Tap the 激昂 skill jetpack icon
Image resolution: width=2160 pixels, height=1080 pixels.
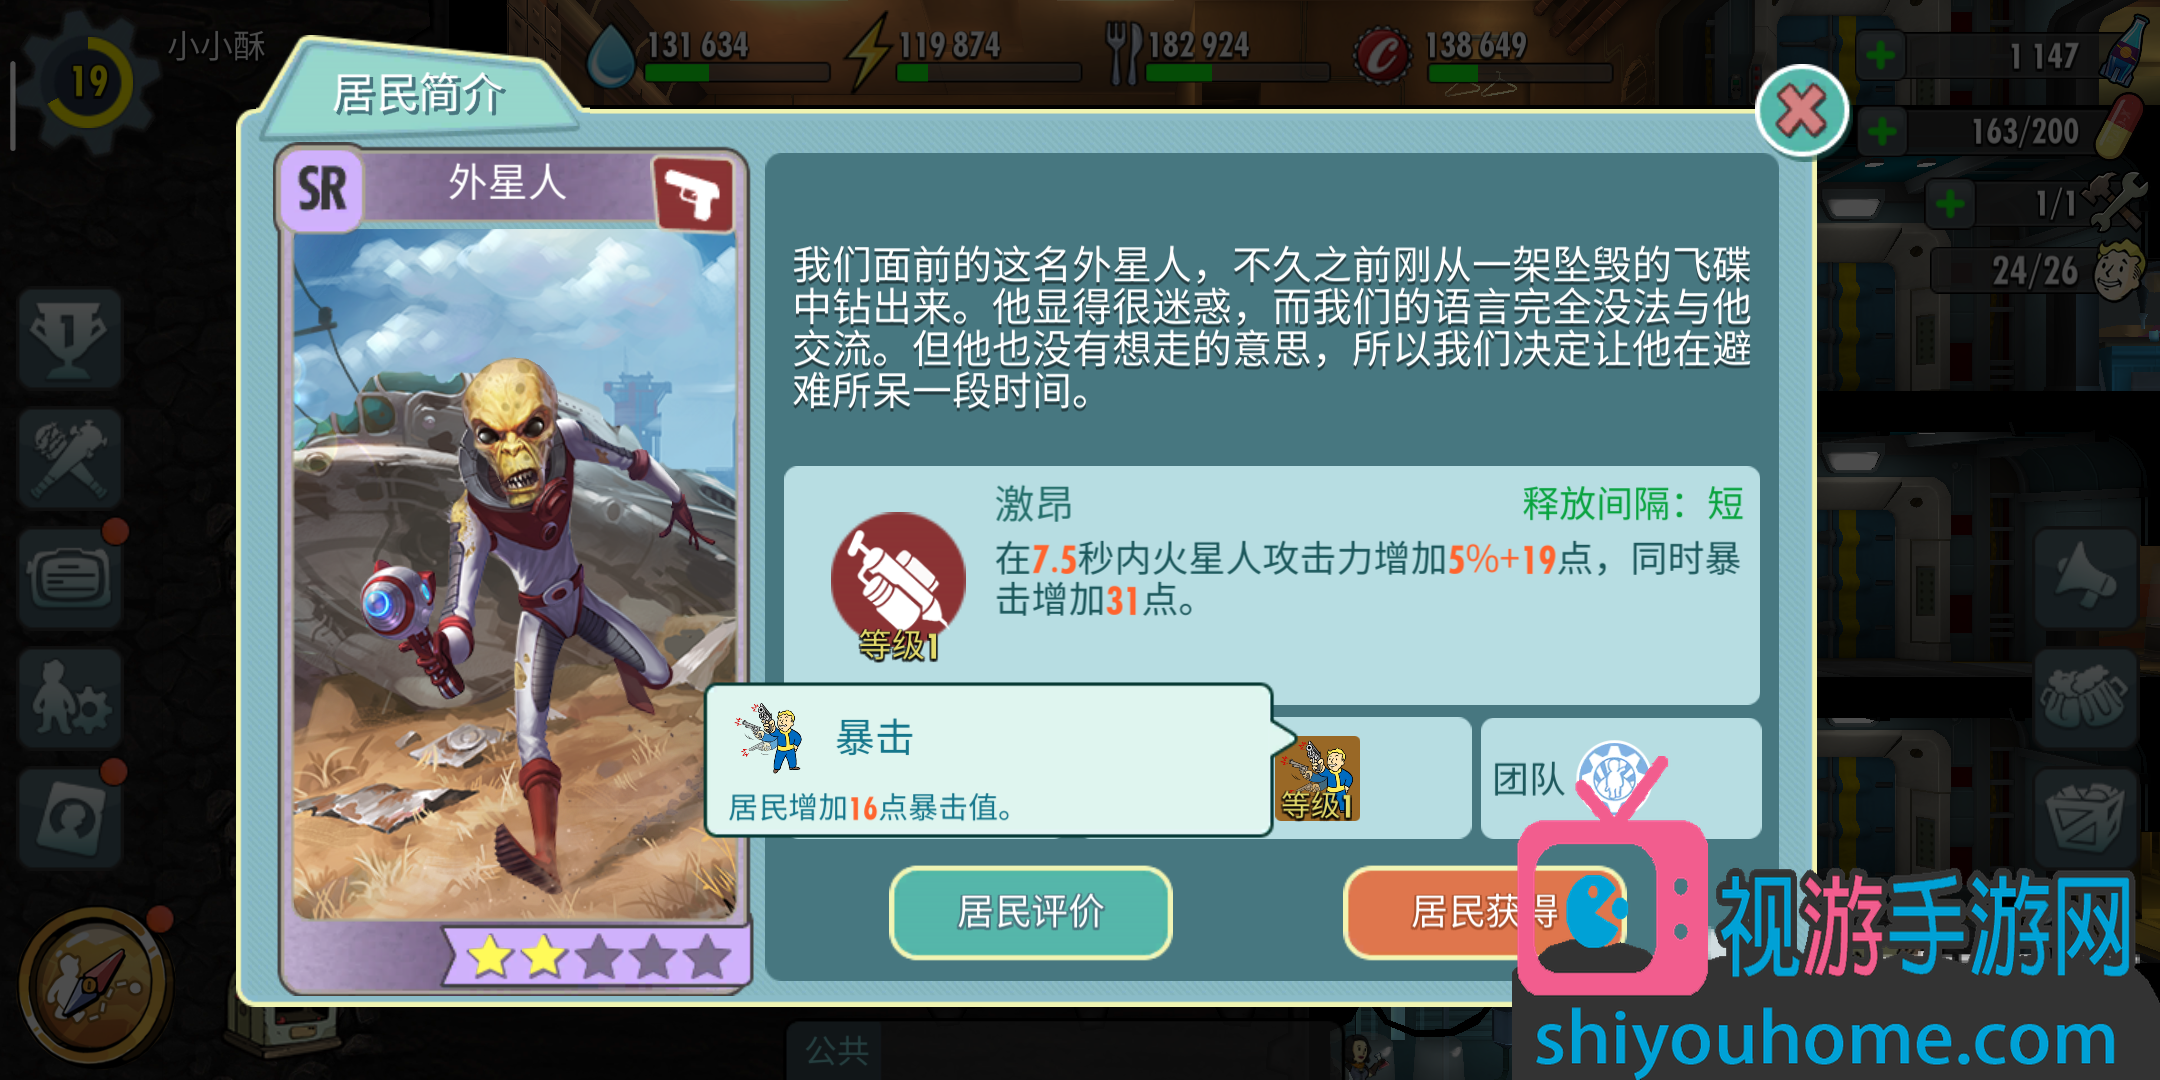click(898, 582)
